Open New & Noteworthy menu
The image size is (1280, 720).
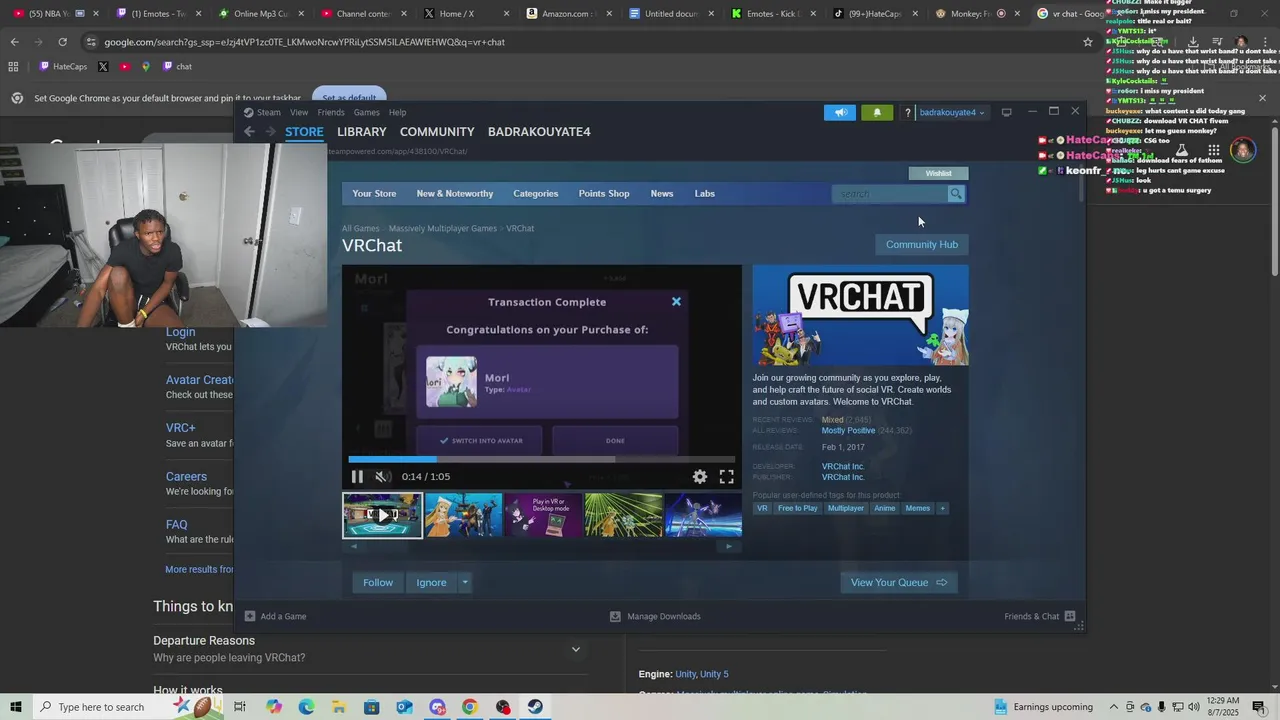[455, 194]
